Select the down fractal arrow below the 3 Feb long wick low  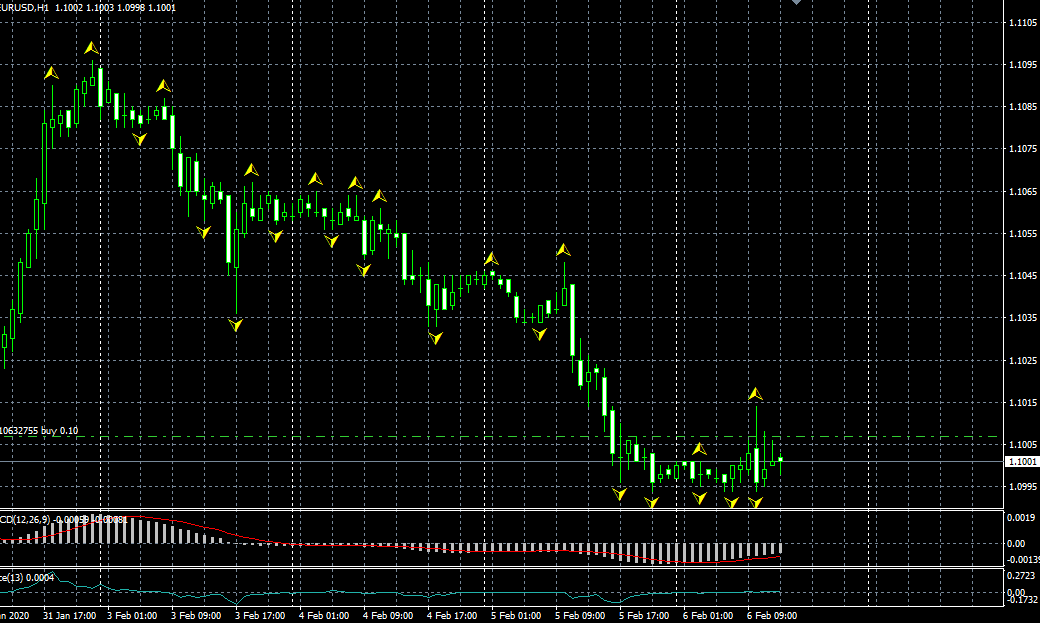[x=236, y=325]
